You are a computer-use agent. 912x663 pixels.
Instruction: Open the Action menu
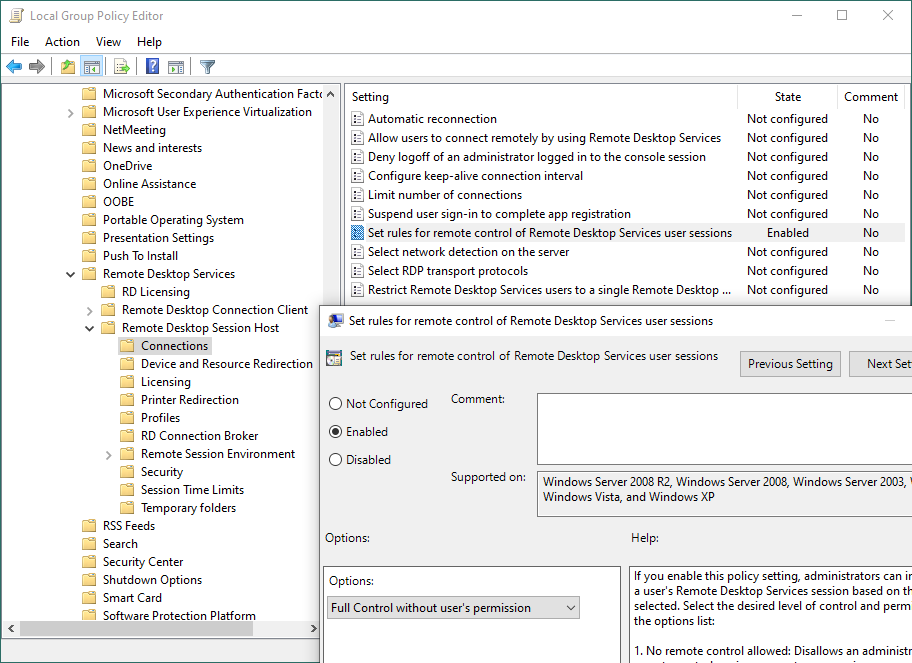tap(62, 42)
